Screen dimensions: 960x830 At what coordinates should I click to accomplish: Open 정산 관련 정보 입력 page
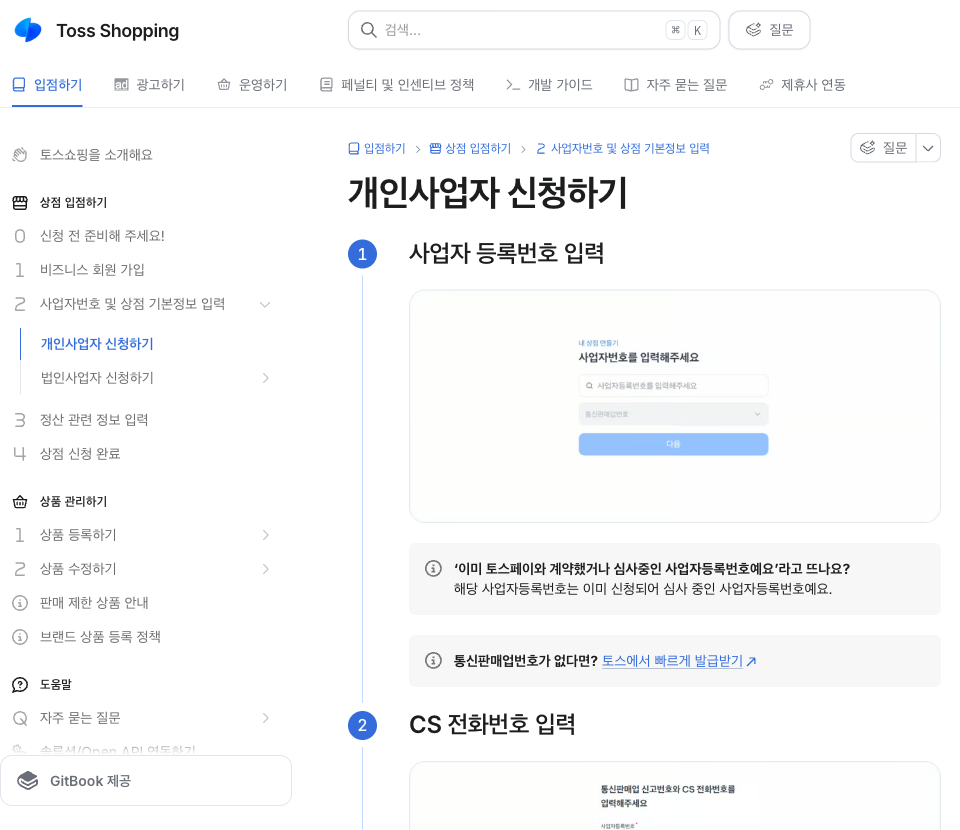coord(94,419)
